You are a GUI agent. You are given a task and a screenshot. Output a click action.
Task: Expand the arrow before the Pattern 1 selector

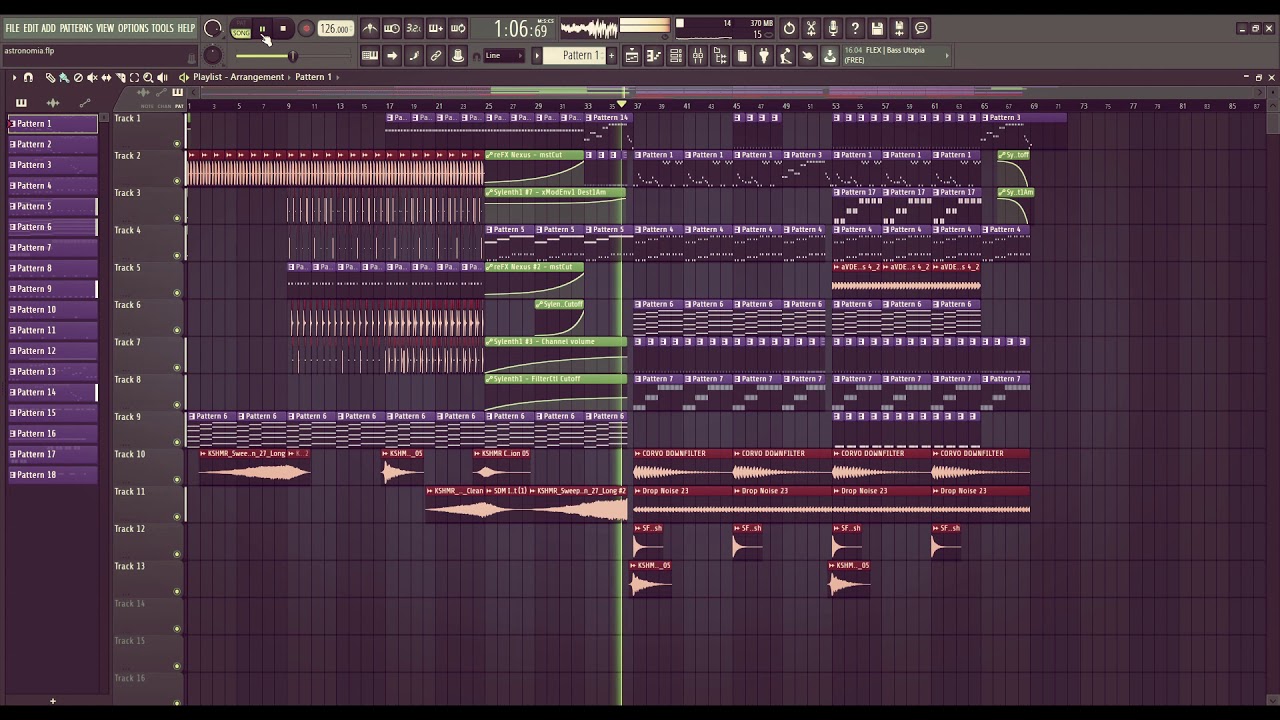pyautogui.click(x=537, y=56)
